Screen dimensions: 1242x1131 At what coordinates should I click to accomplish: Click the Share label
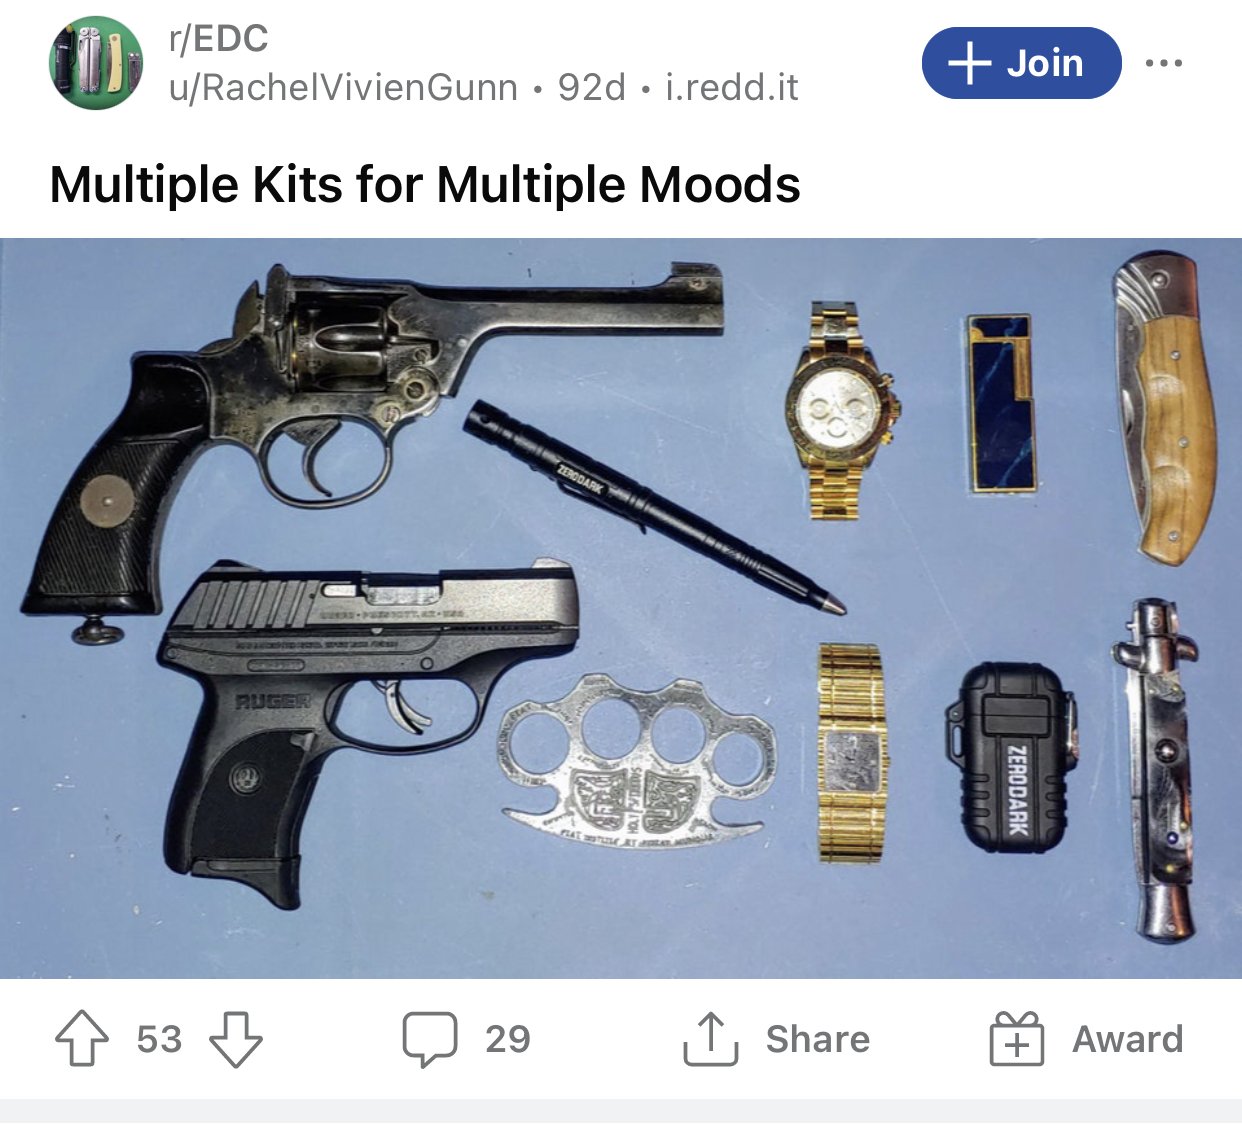click(818, 1039)
